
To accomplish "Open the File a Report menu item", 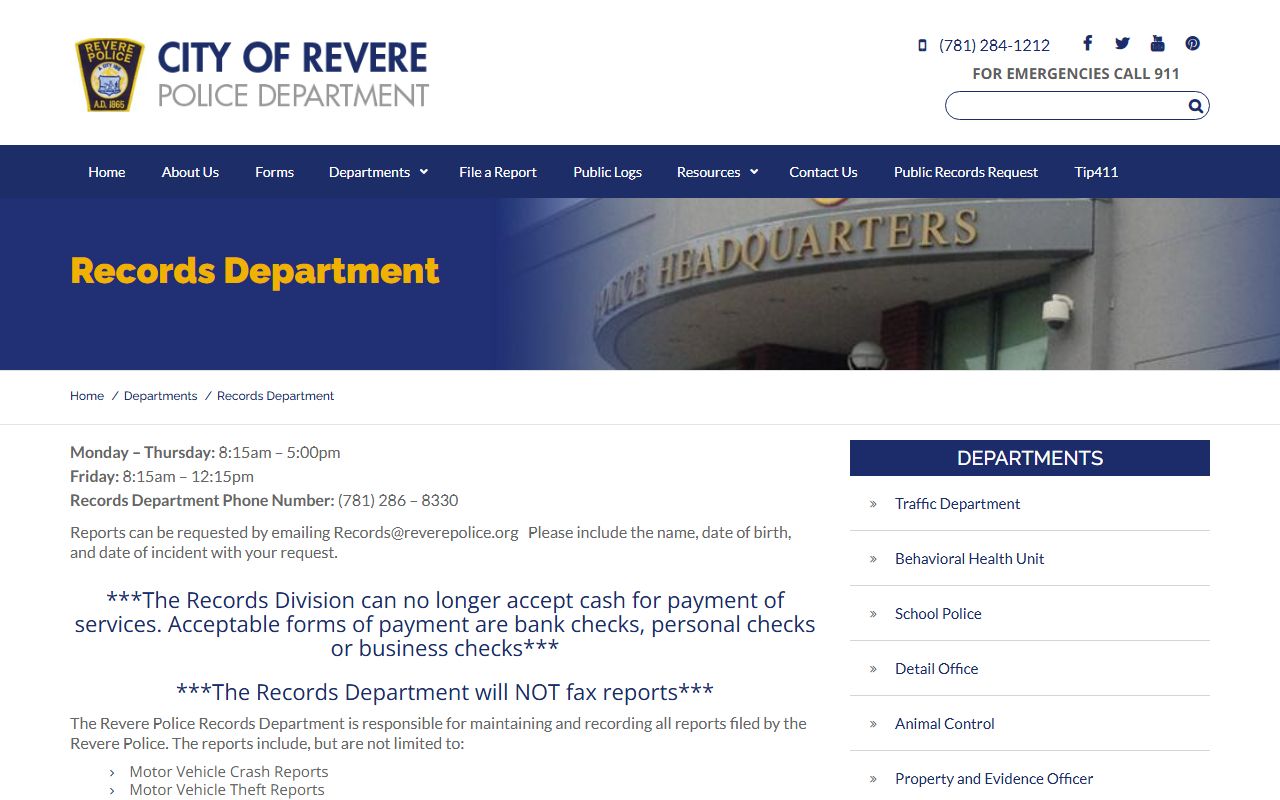I will (498, 172).
